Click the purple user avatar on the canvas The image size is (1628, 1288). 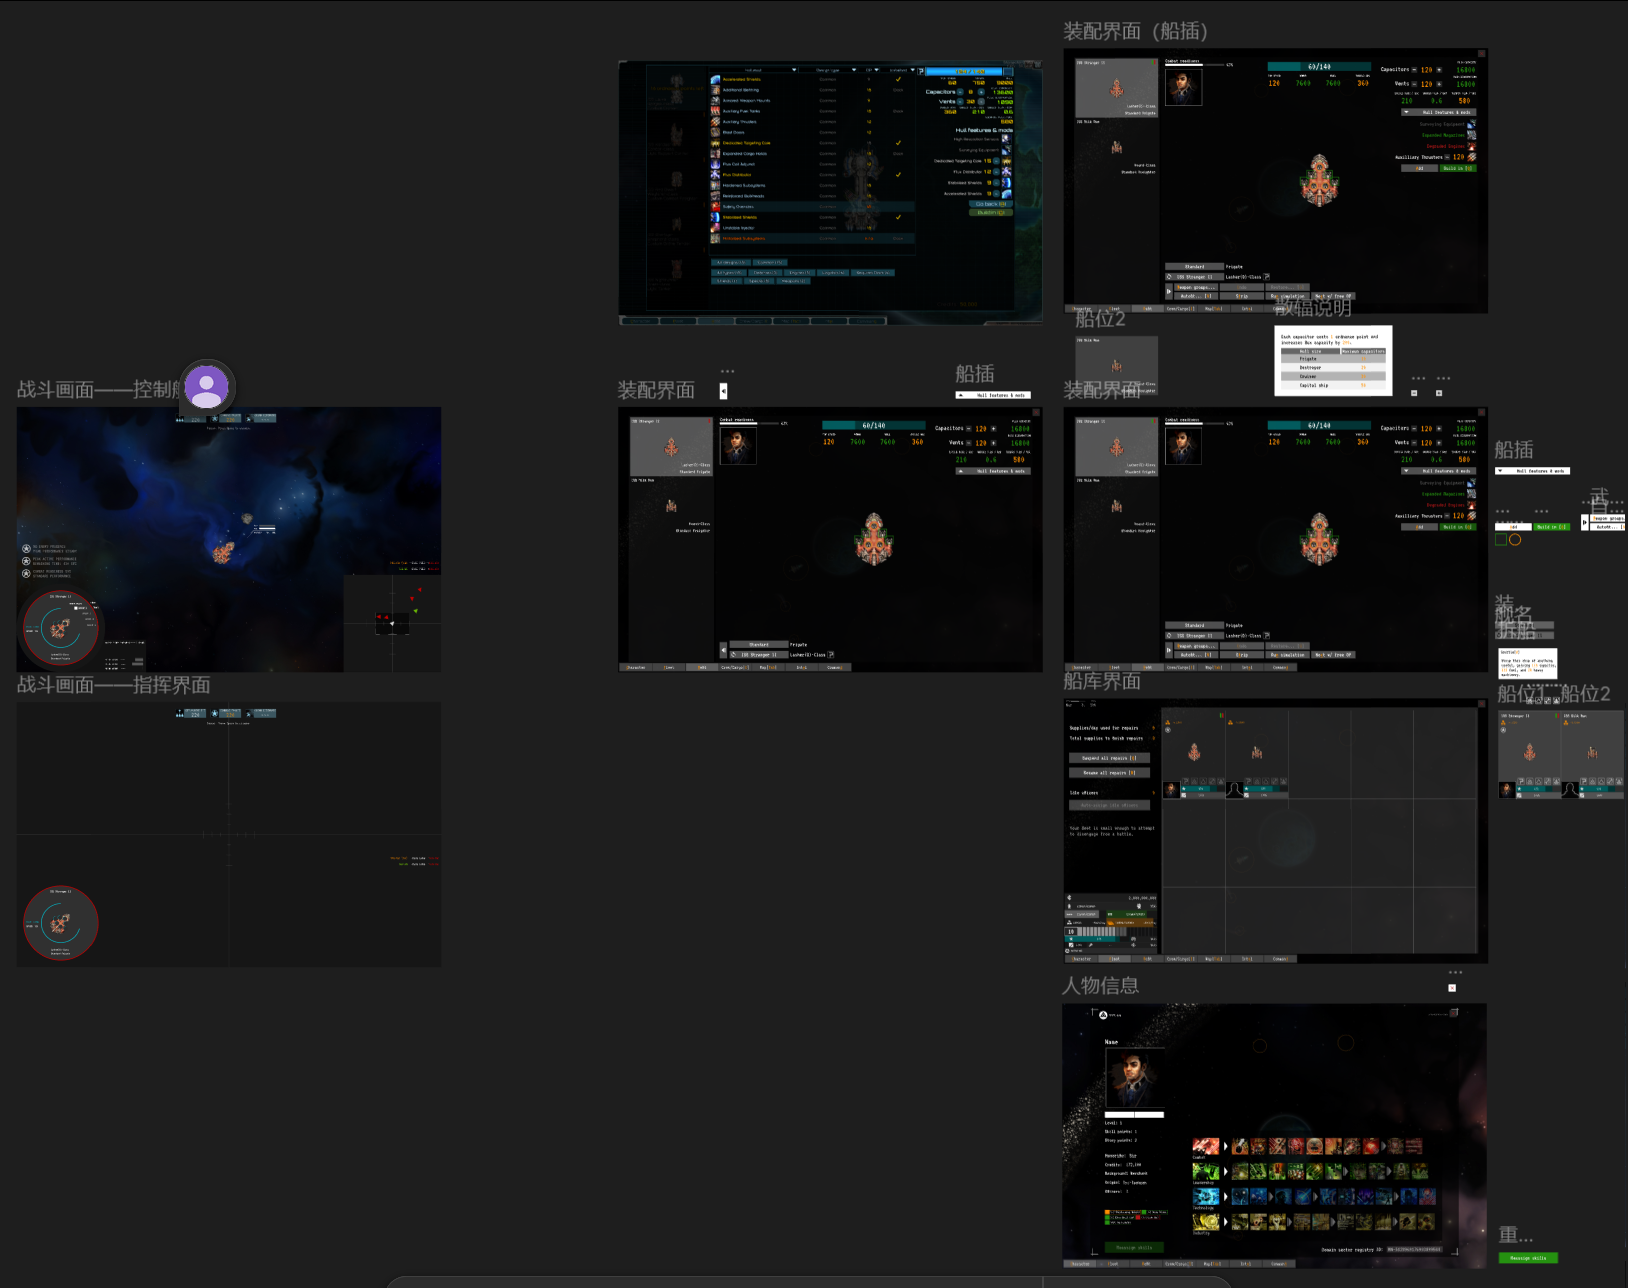pos(207,386)
